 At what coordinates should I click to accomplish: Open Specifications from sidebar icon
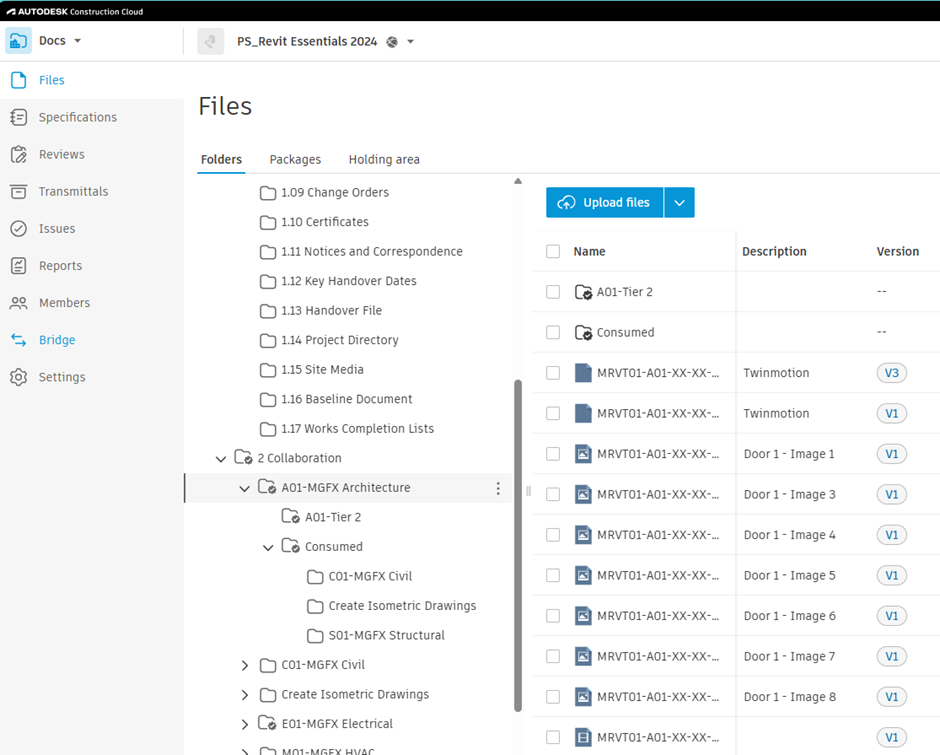coord(19,117)
